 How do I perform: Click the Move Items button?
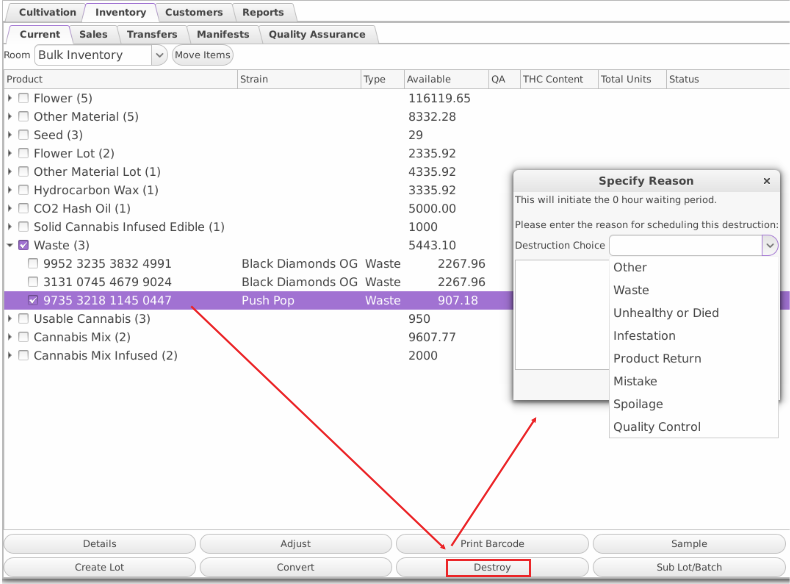203,56
